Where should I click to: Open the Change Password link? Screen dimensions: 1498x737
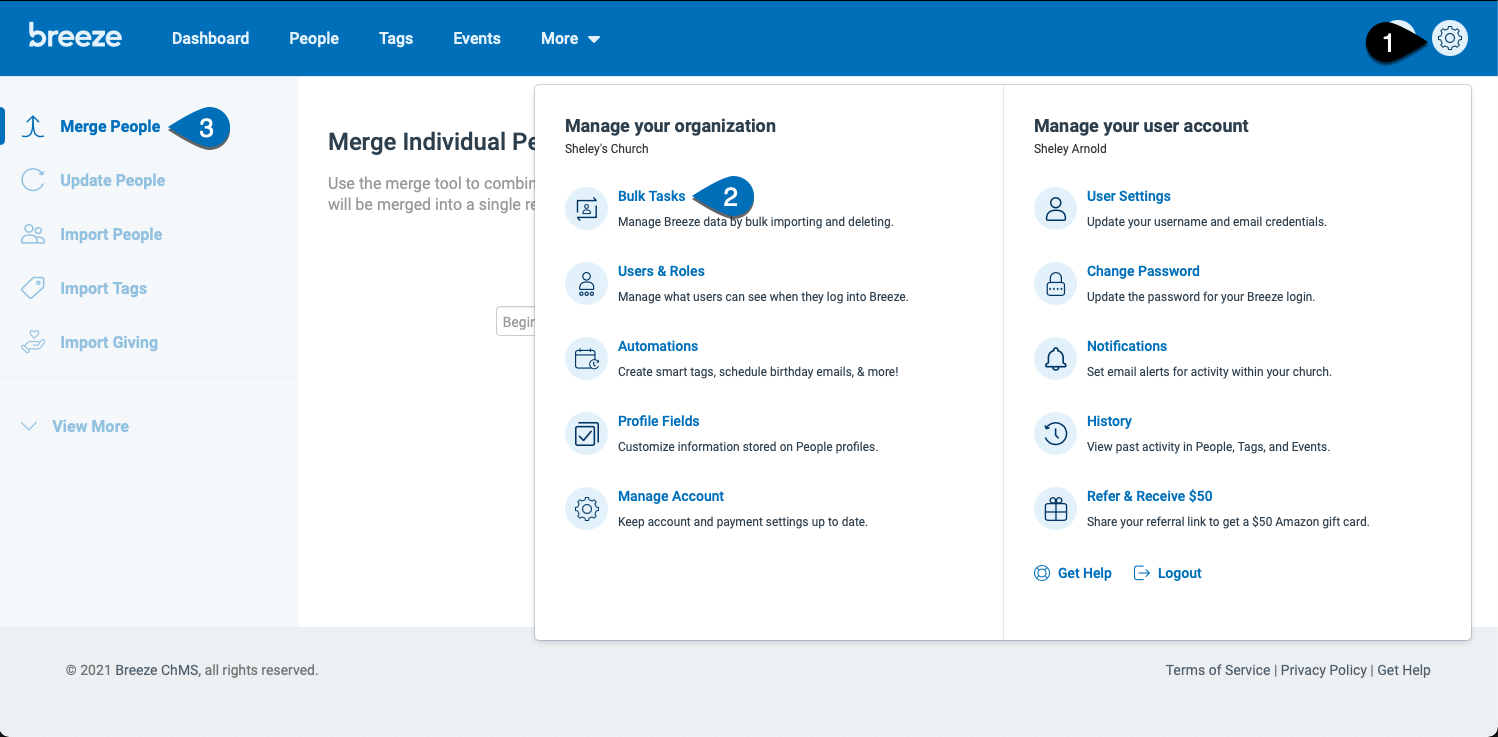1143,271
